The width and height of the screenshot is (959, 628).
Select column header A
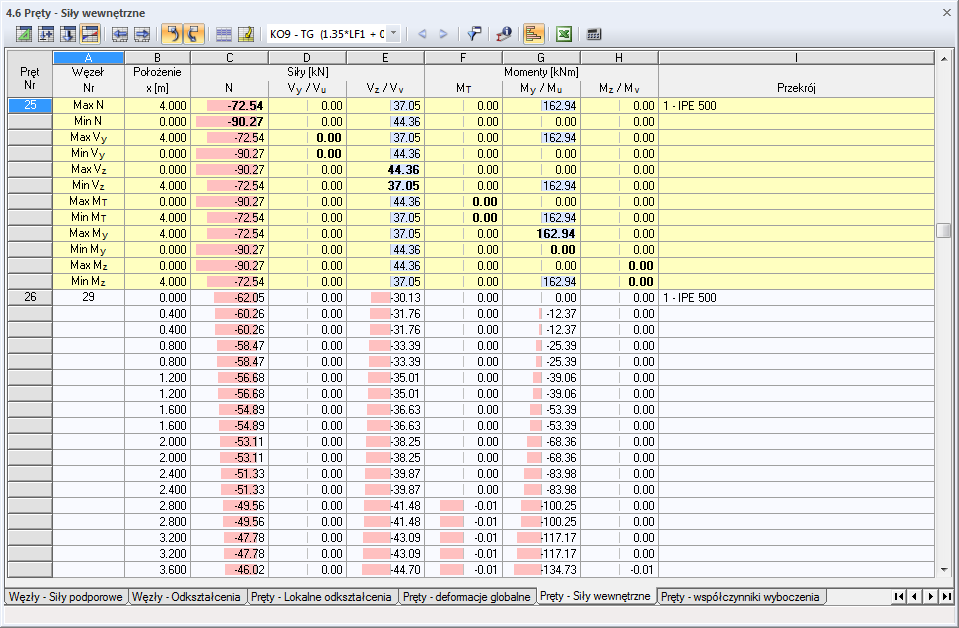(89, 57)
